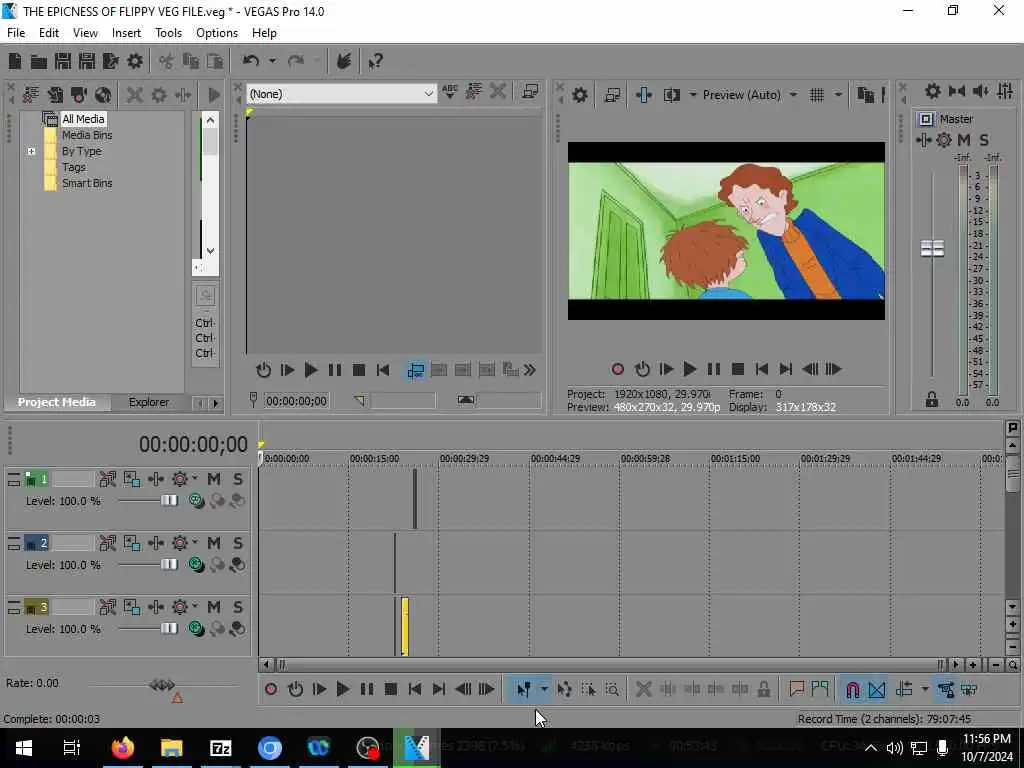Screen dimensions: 1024x768
Task: Solo track 2 with S button
Action: pos(238,543)
